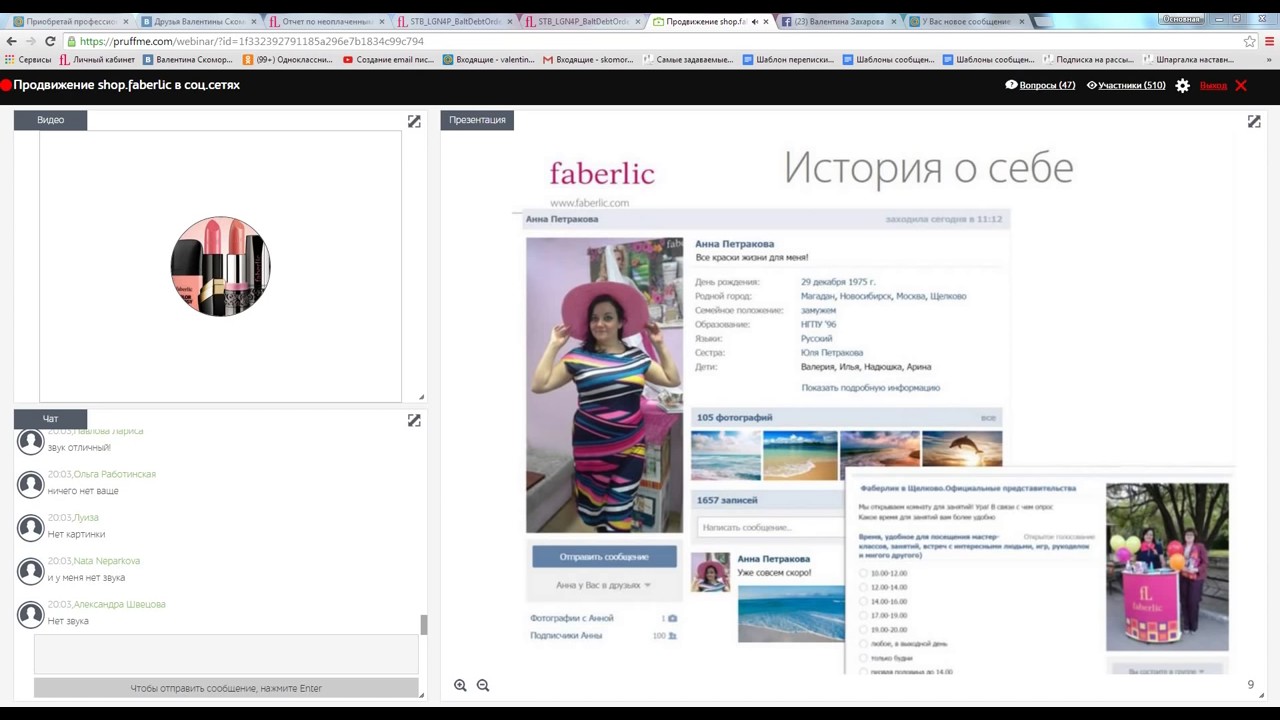The image size is (1280, 720).
Task: Click chat author name Александра Швецова
Action: point(120,604)
